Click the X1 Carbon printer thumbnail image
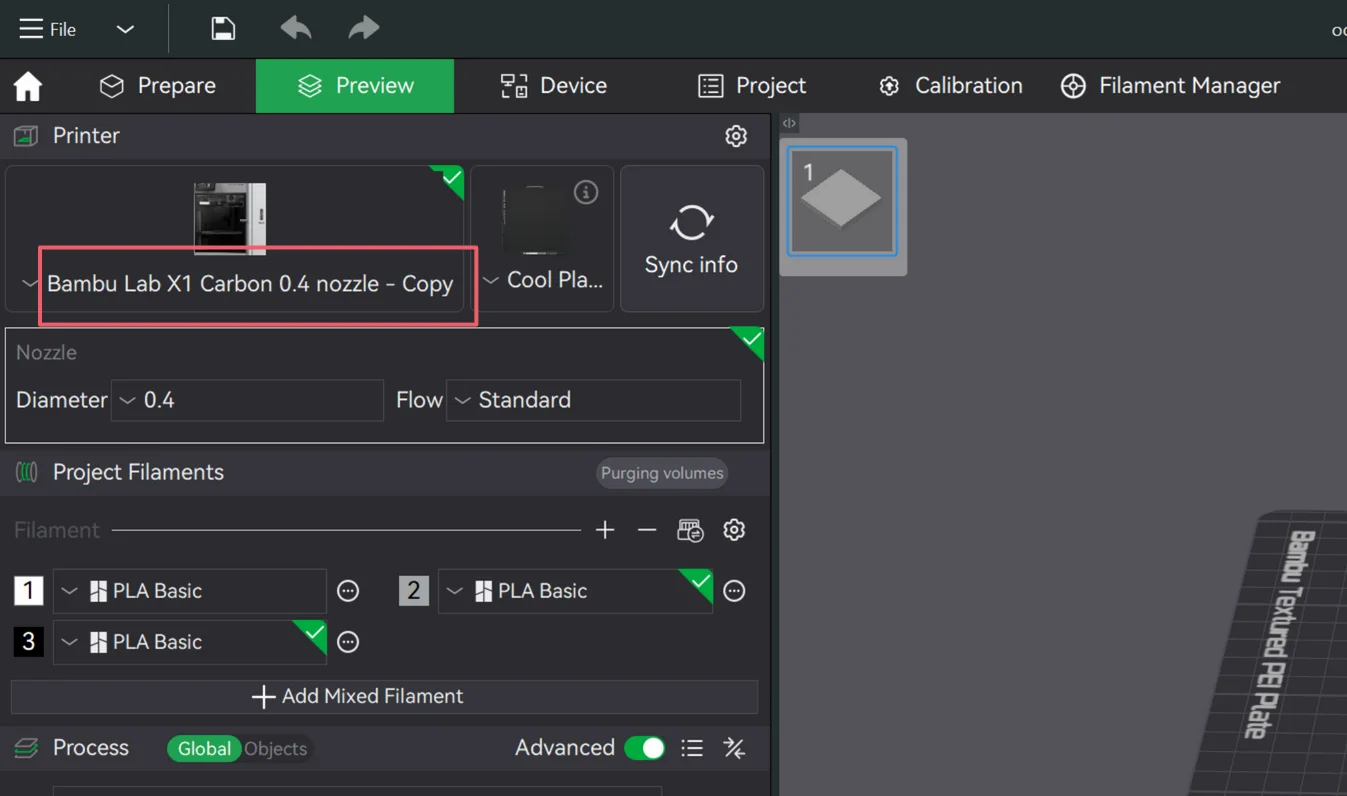This screenshot has width=1347, height=796. point(230,218)
